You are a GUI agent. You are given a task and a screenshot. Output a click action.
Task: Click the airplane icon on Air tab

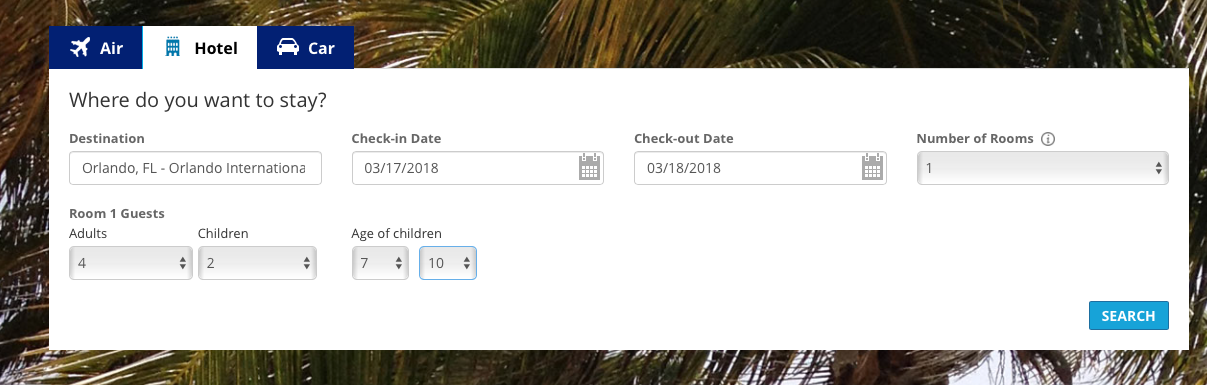click(81, 47)
